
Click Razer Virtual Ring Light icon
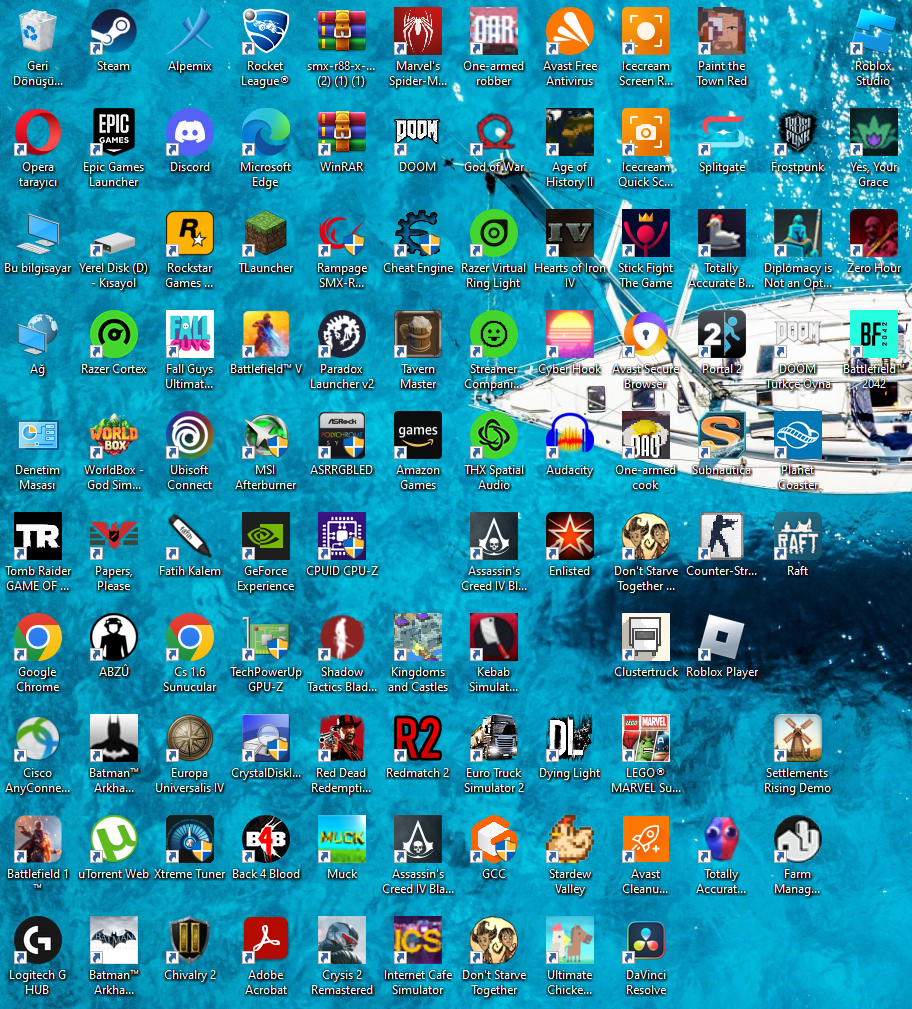click(494, 234)
